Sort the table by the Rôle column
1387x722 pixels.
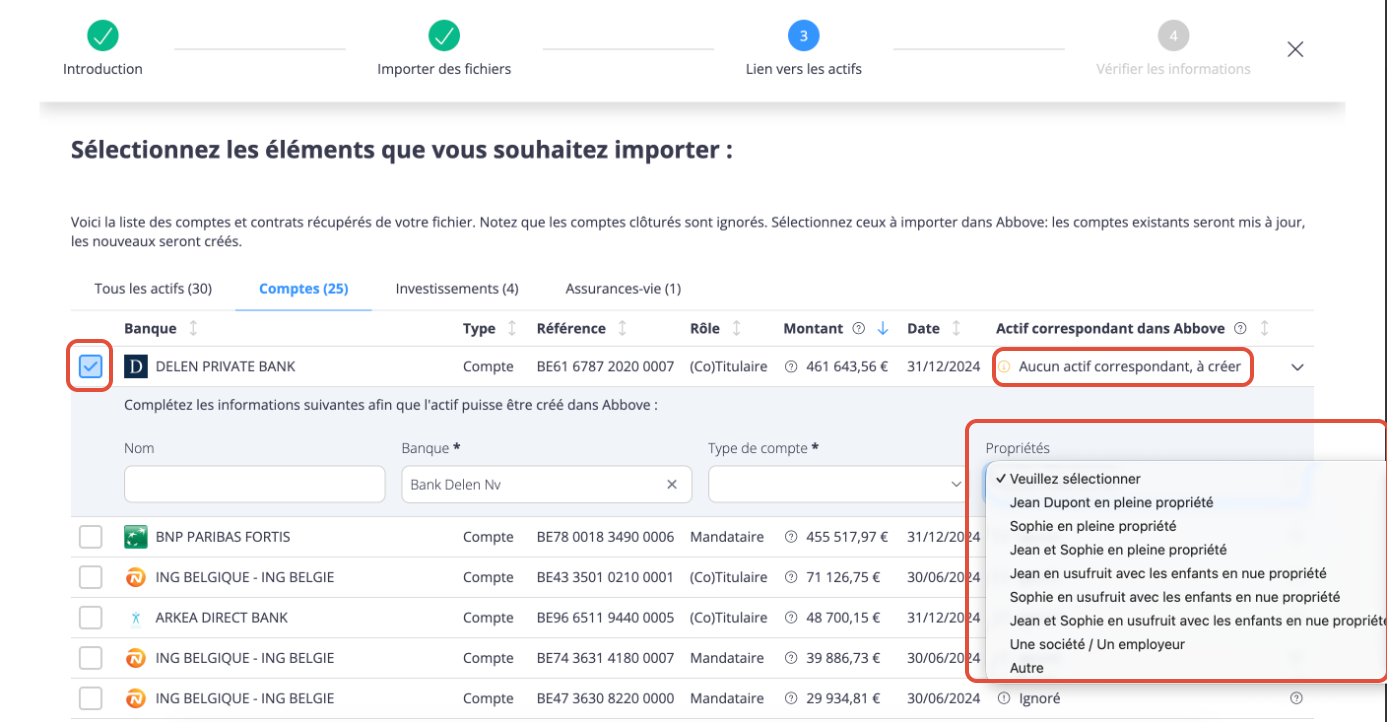coord(736,328)
